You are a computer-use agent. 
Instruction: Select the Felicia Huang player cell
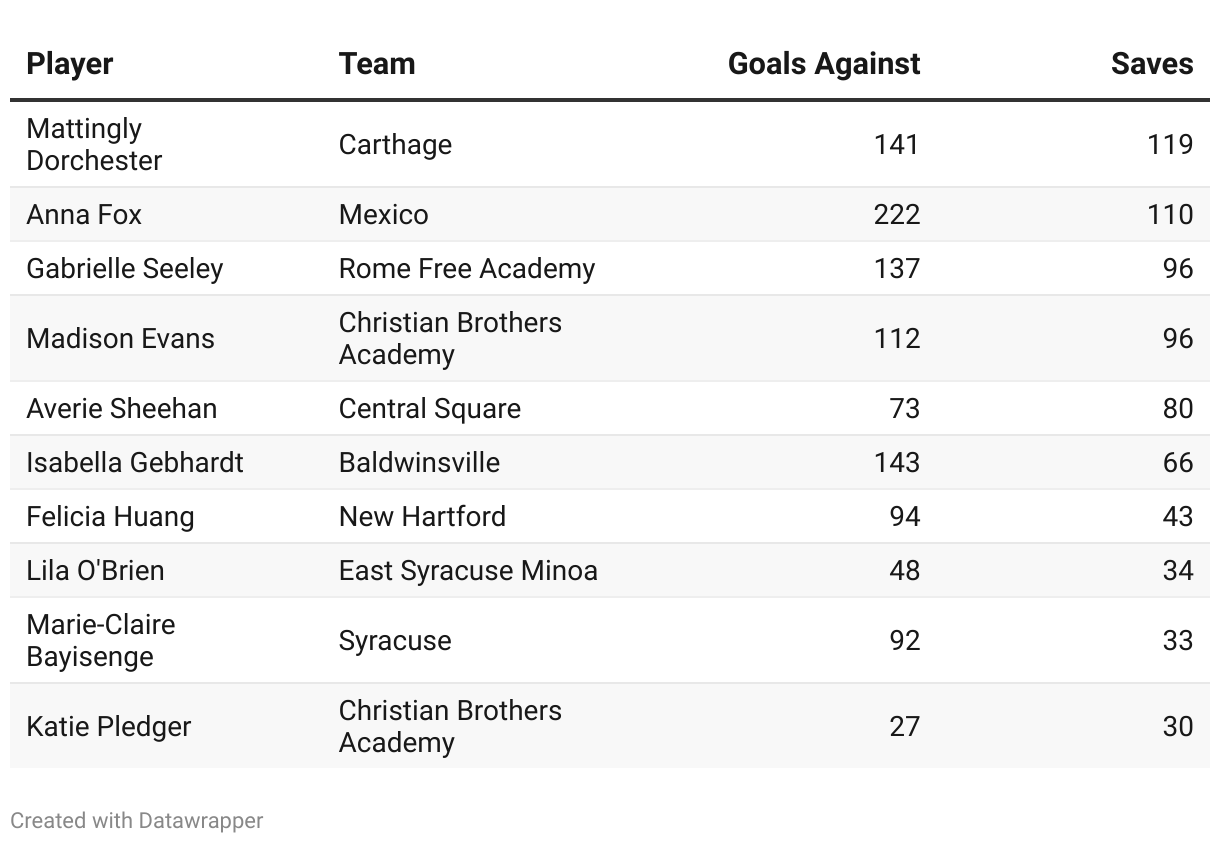click(x=110, y=517)
